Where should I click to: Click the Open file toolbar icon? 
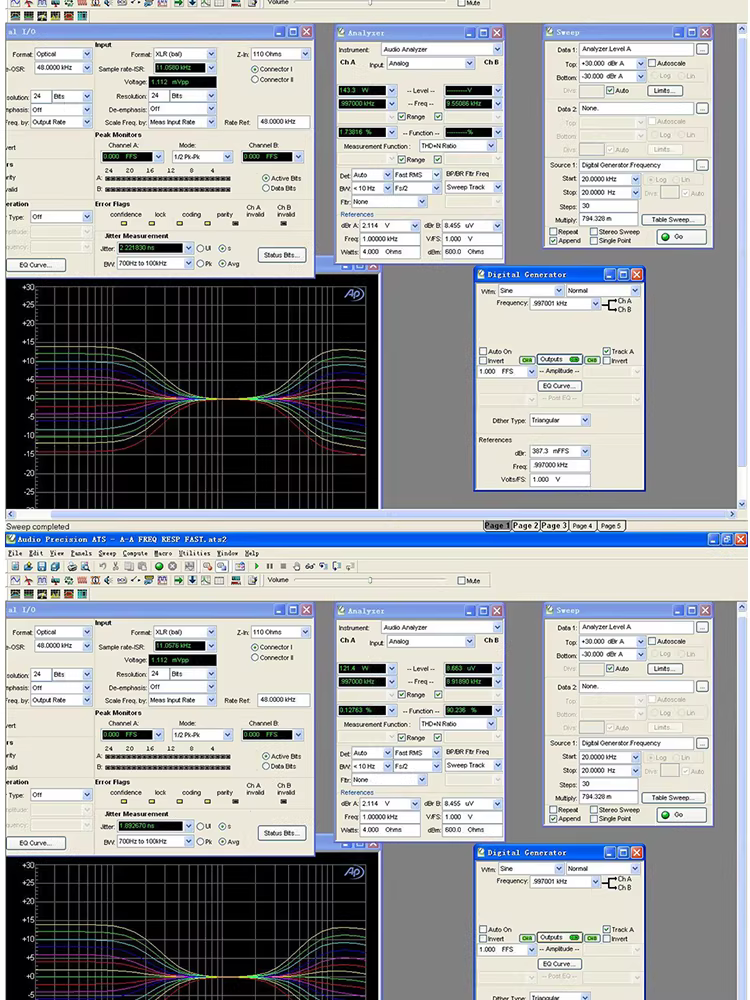click(x=27, y=566)
